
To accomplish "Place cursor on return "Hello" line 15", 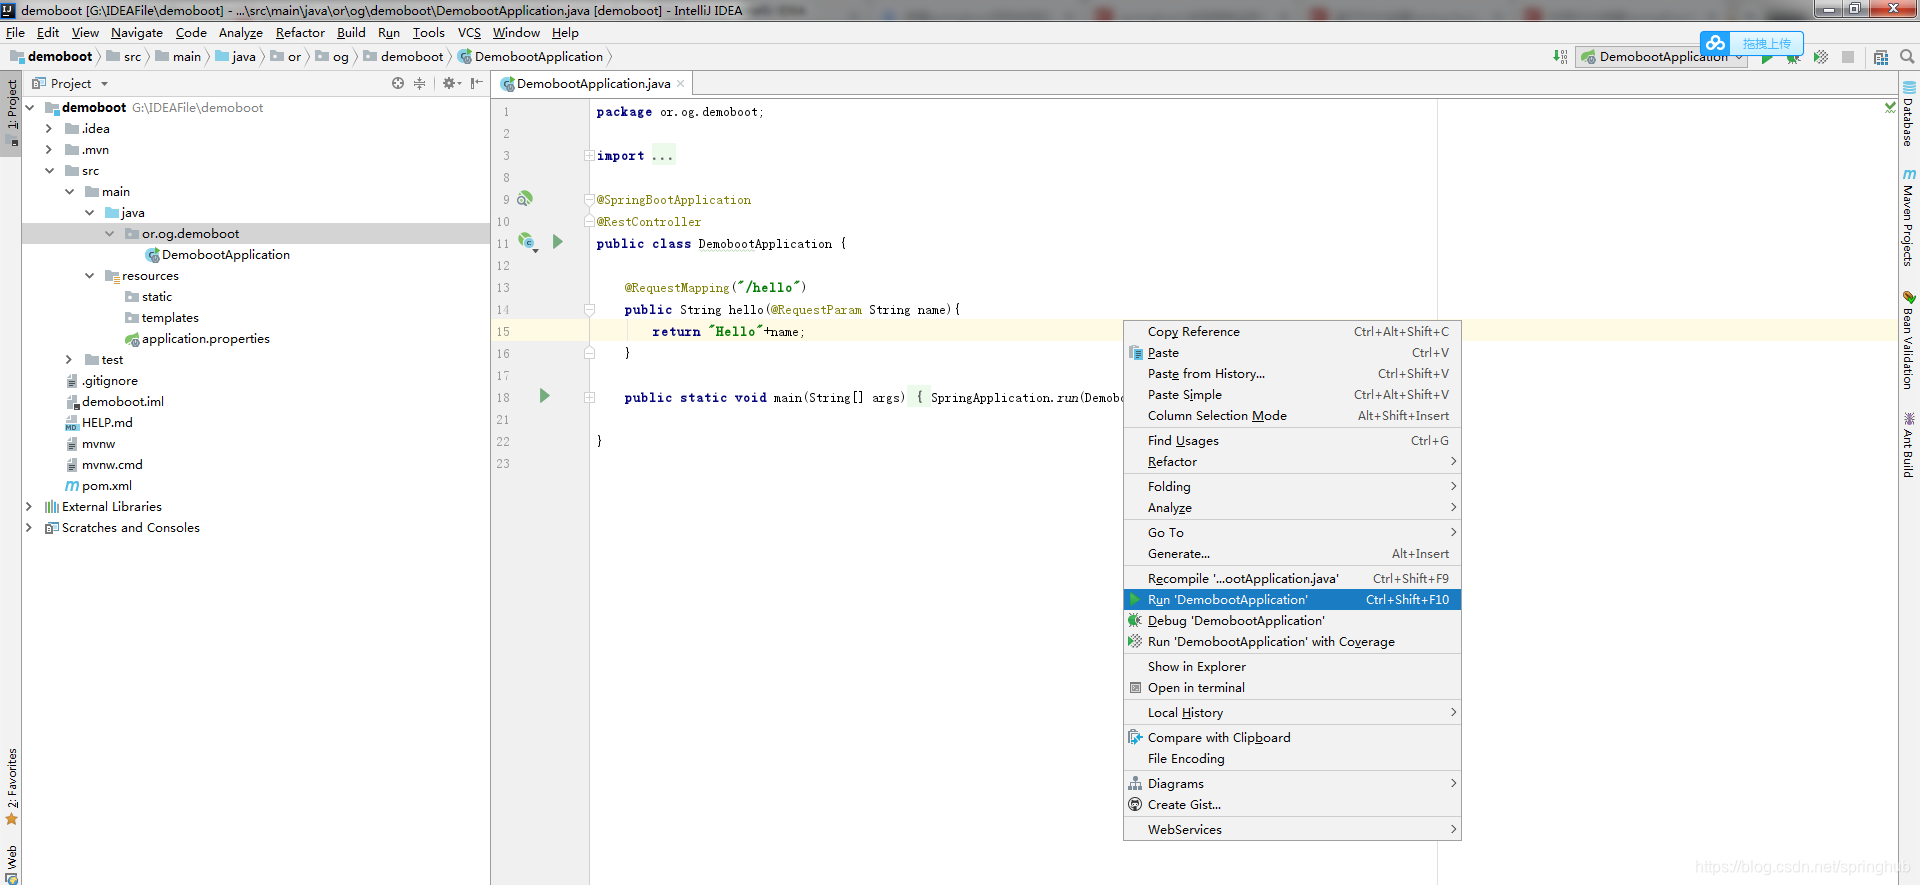I will 728,331.
